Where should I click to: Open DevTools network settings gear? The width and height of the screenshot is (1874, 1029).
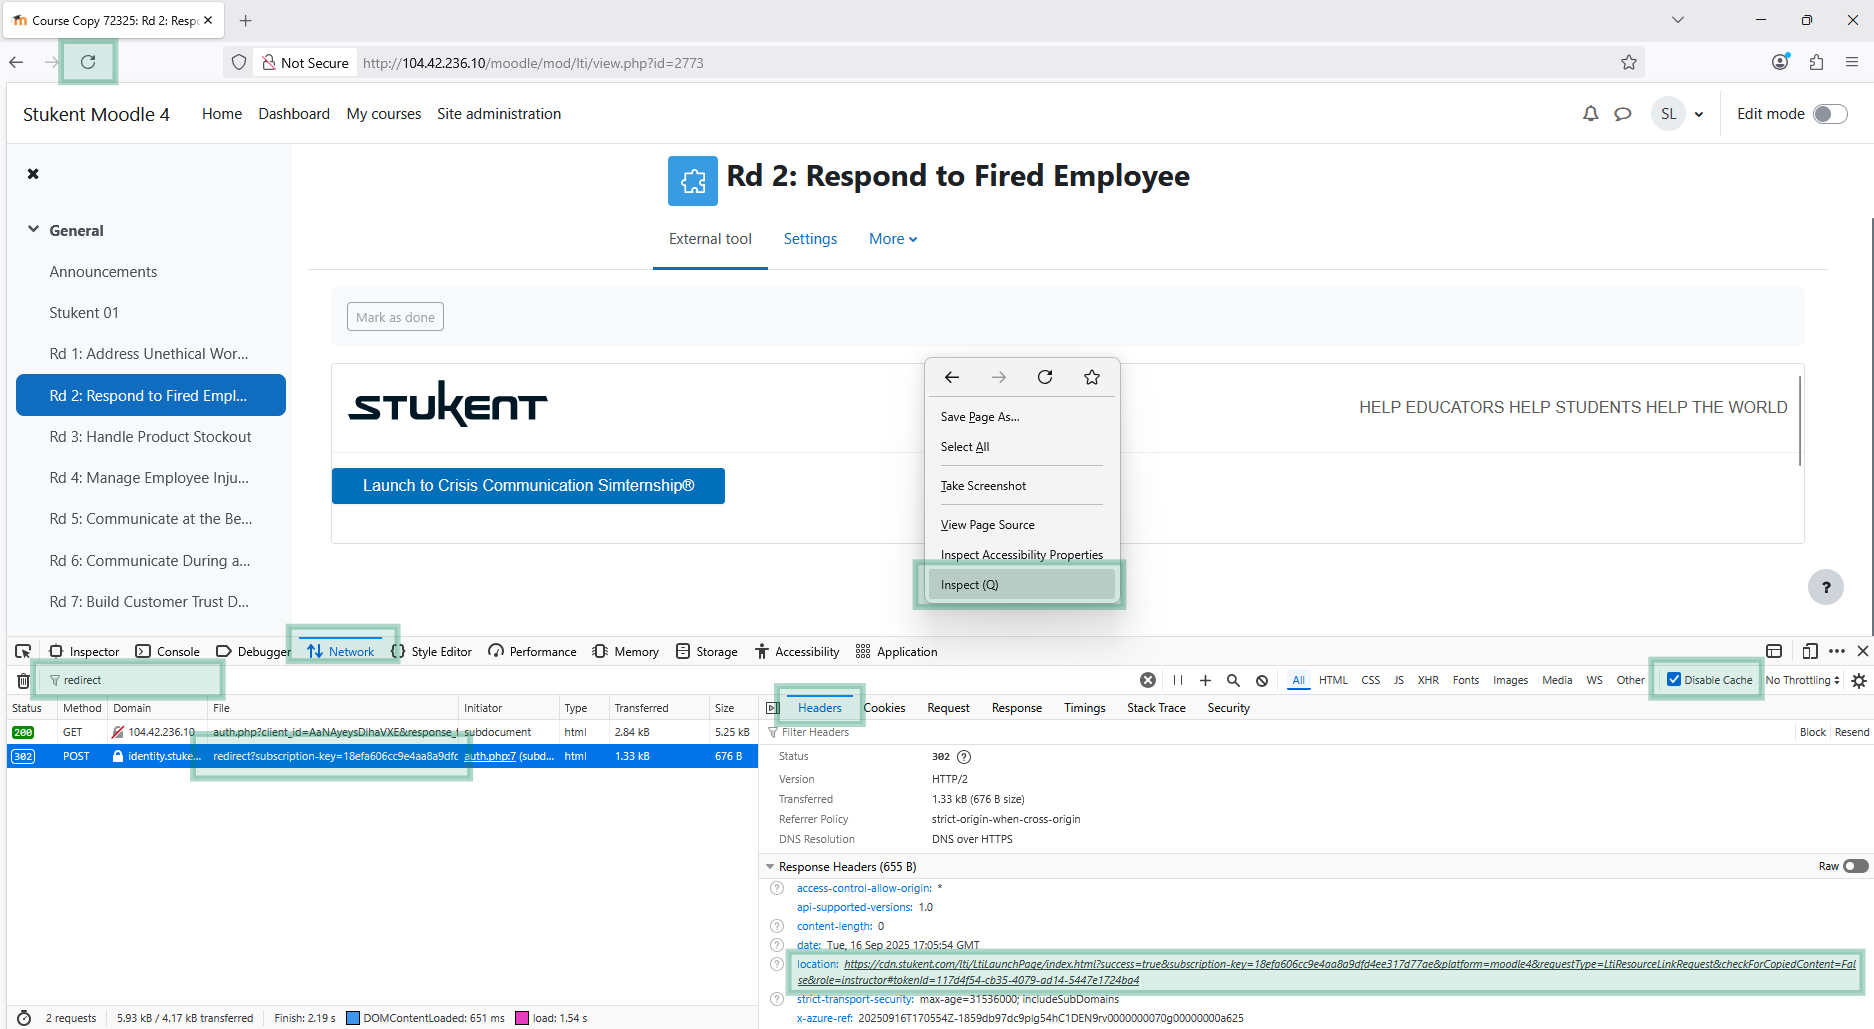pos(1859,680)
